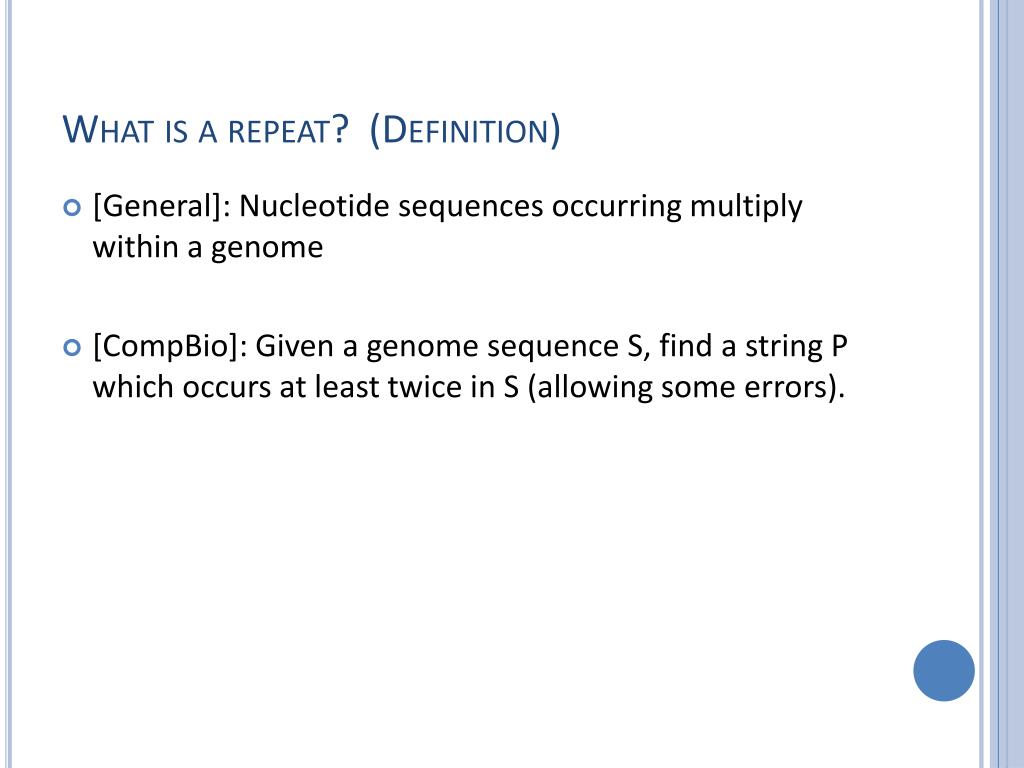1024x768 pixels.
Task: Click the thin blue border on left edge
Action: pyautogui.click(x=10, y=384)
